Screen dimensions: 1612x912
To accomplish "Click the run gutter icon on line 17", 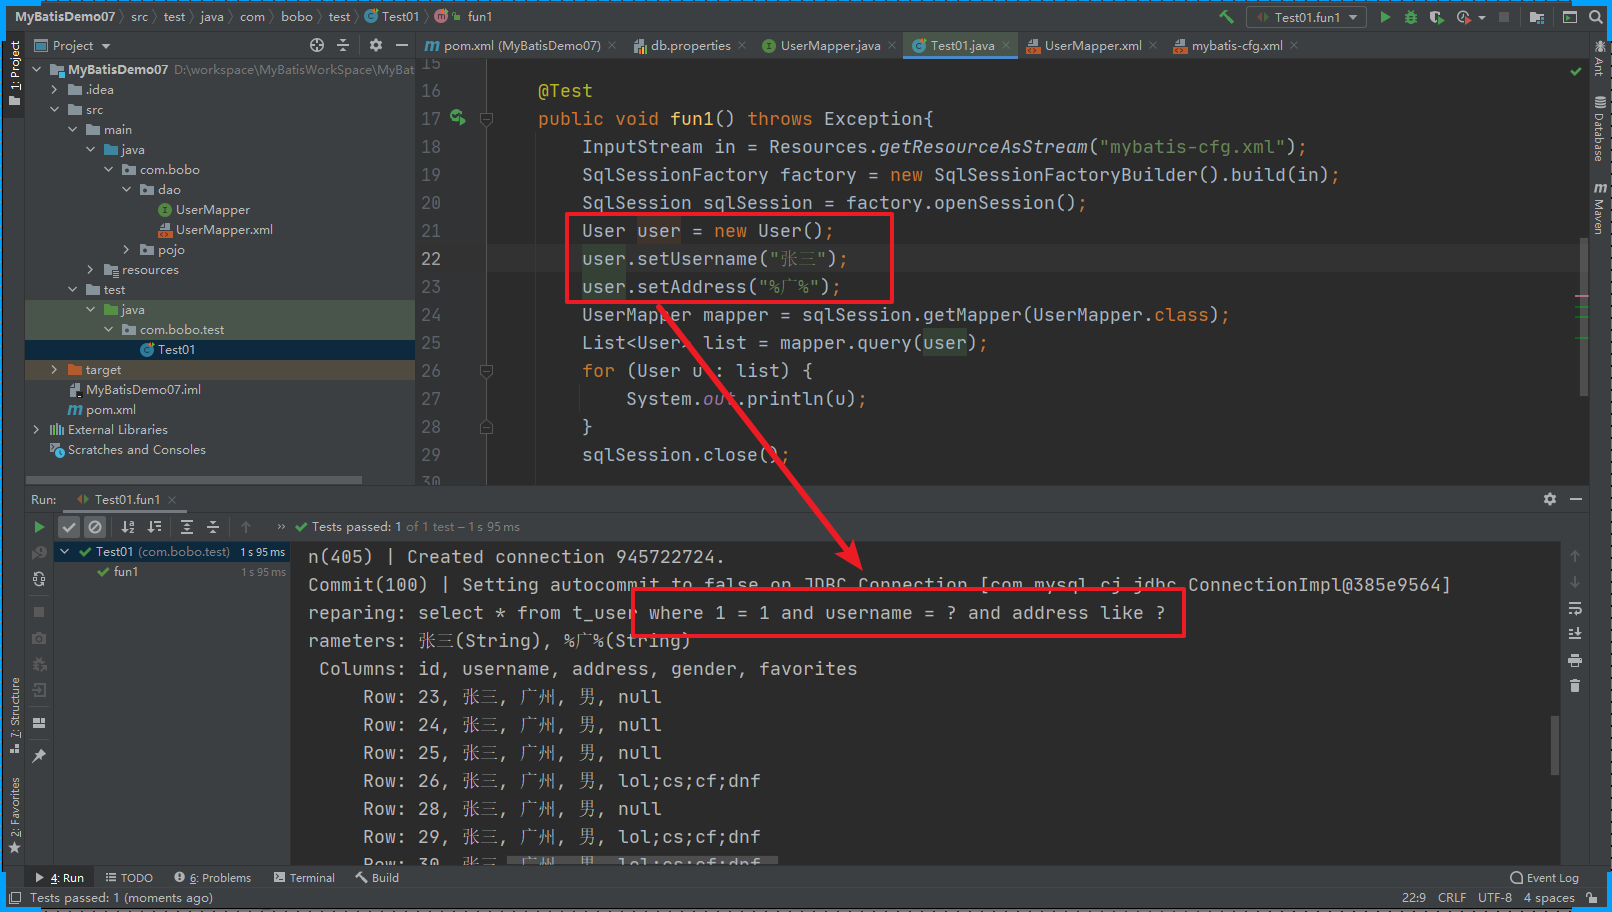I will click(x=457, y=117).
